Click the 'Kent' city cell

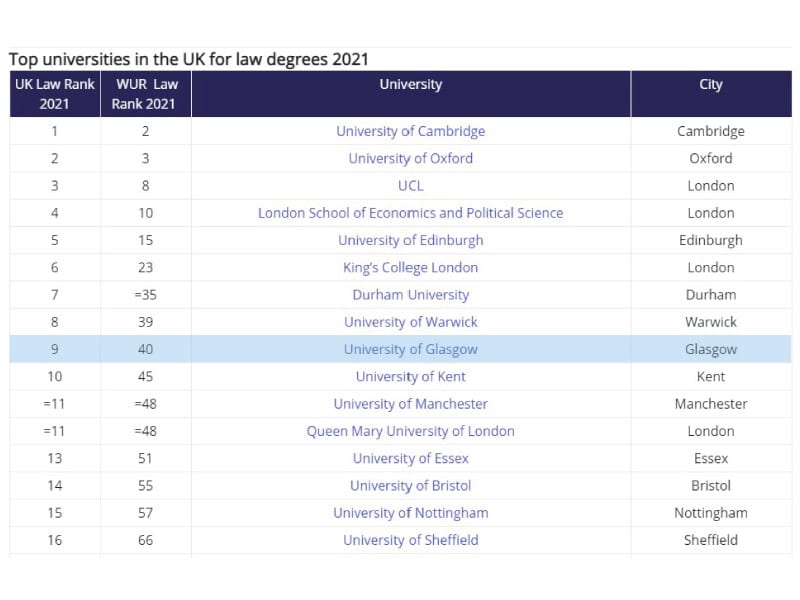[711, 377]
